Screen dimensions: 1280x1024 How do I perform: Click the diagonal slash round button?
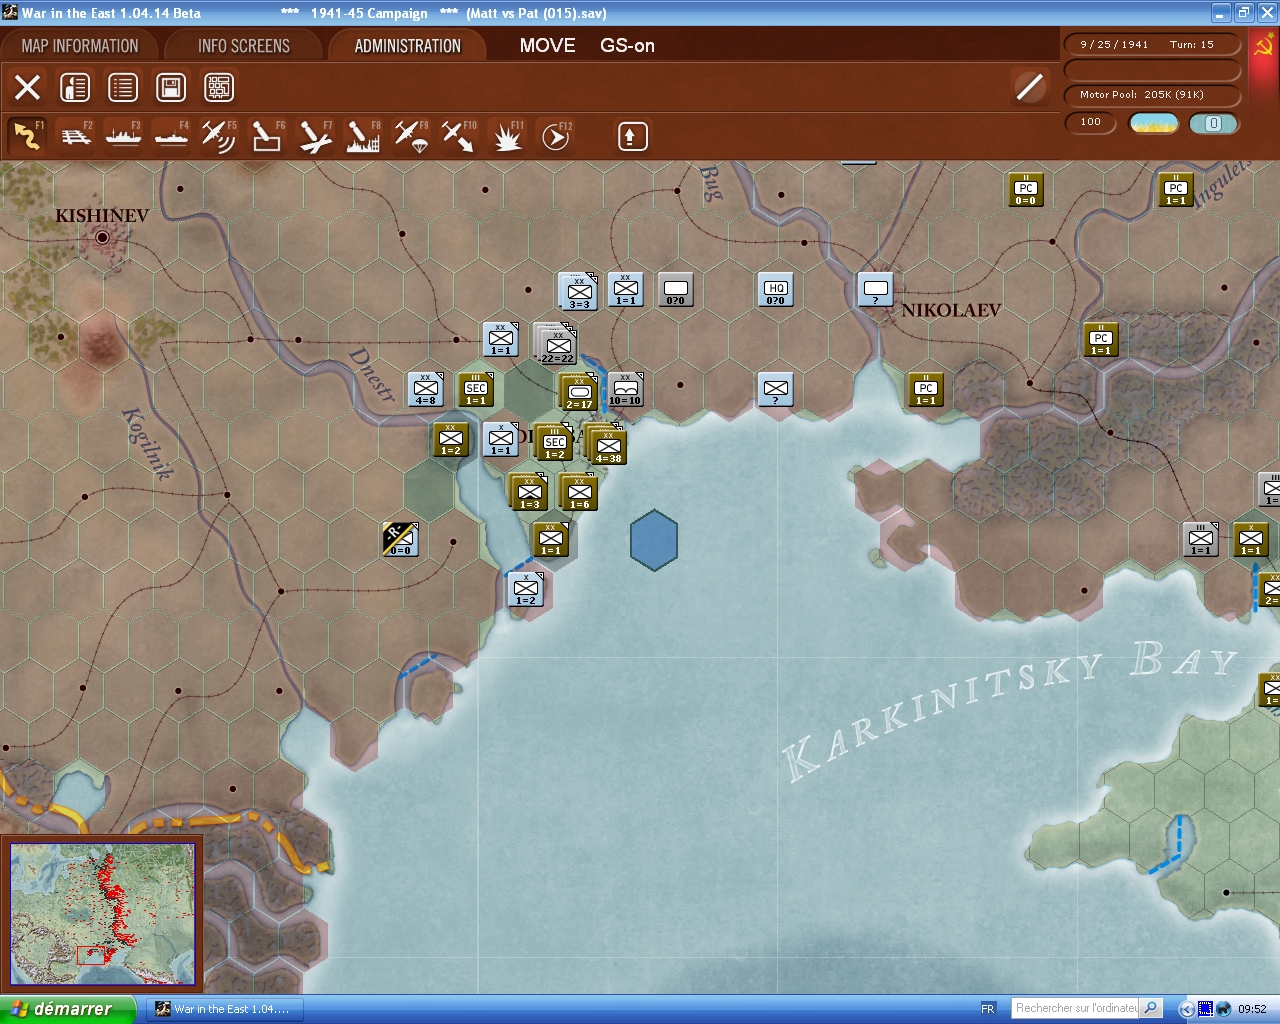click(x=1030, y=87)
